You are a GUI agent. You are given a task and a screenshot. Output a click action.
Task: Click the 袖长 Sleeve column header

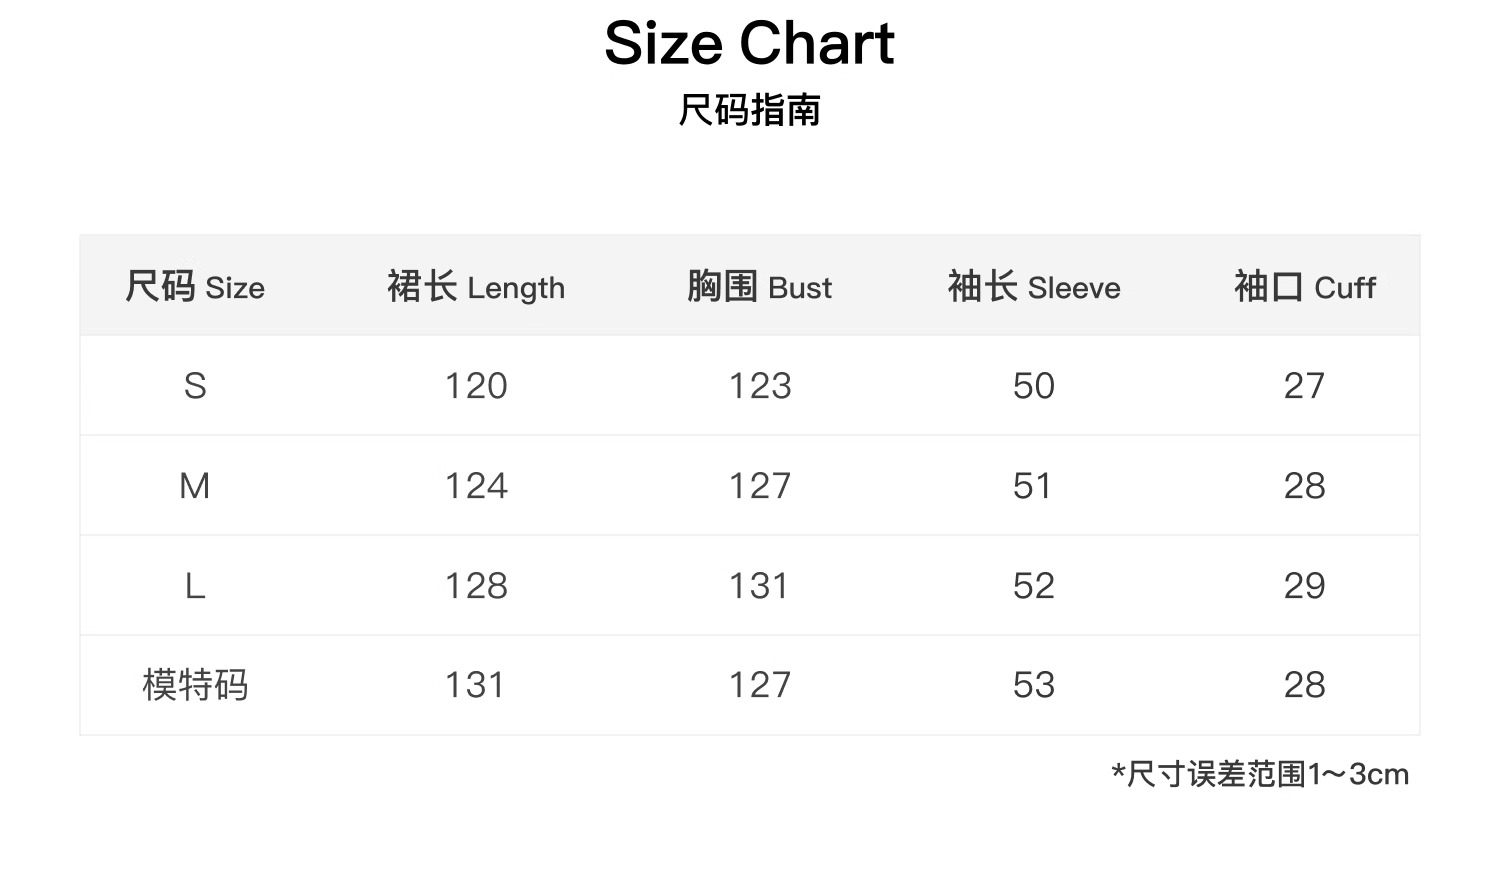(x=1034, y=287)
